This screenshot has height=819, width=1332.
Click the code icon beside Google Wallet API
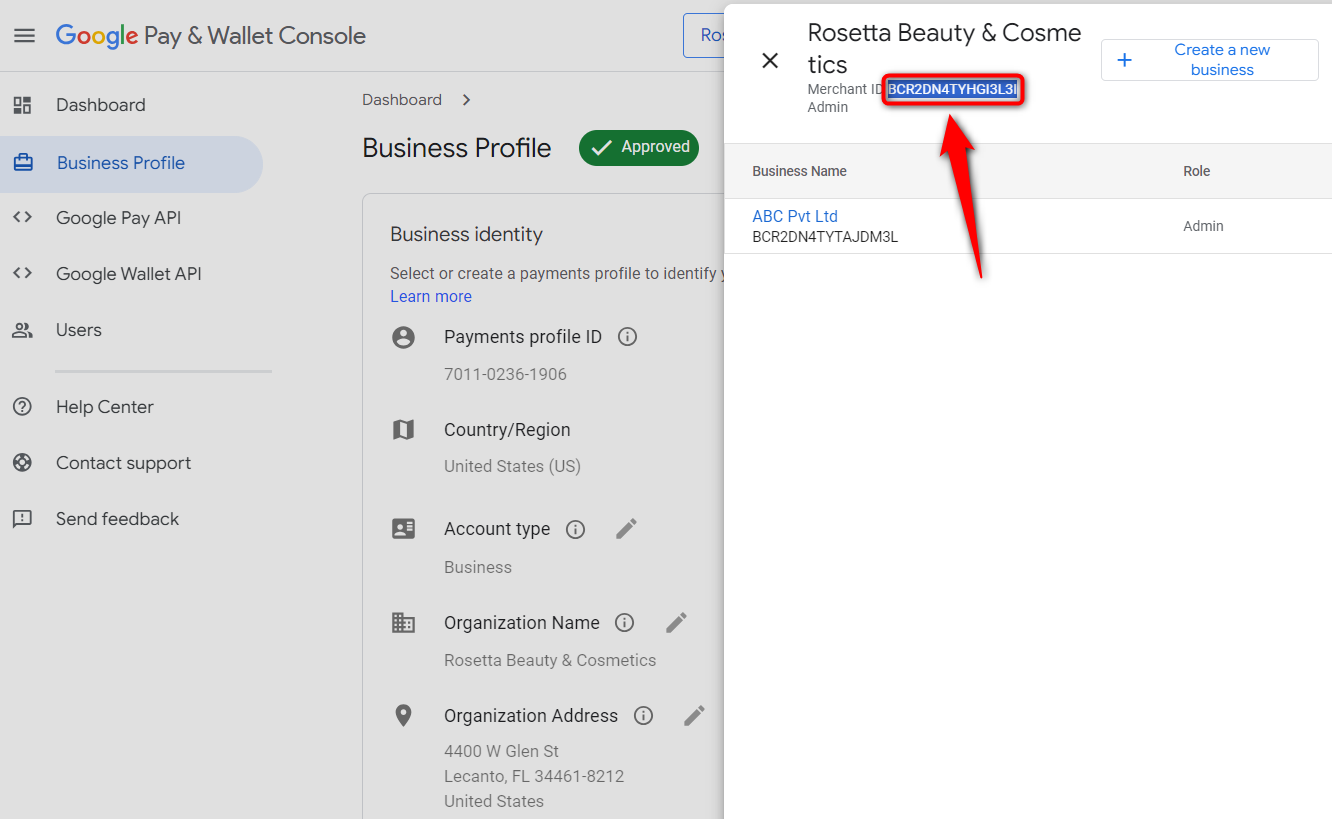[x=22, y=274]
